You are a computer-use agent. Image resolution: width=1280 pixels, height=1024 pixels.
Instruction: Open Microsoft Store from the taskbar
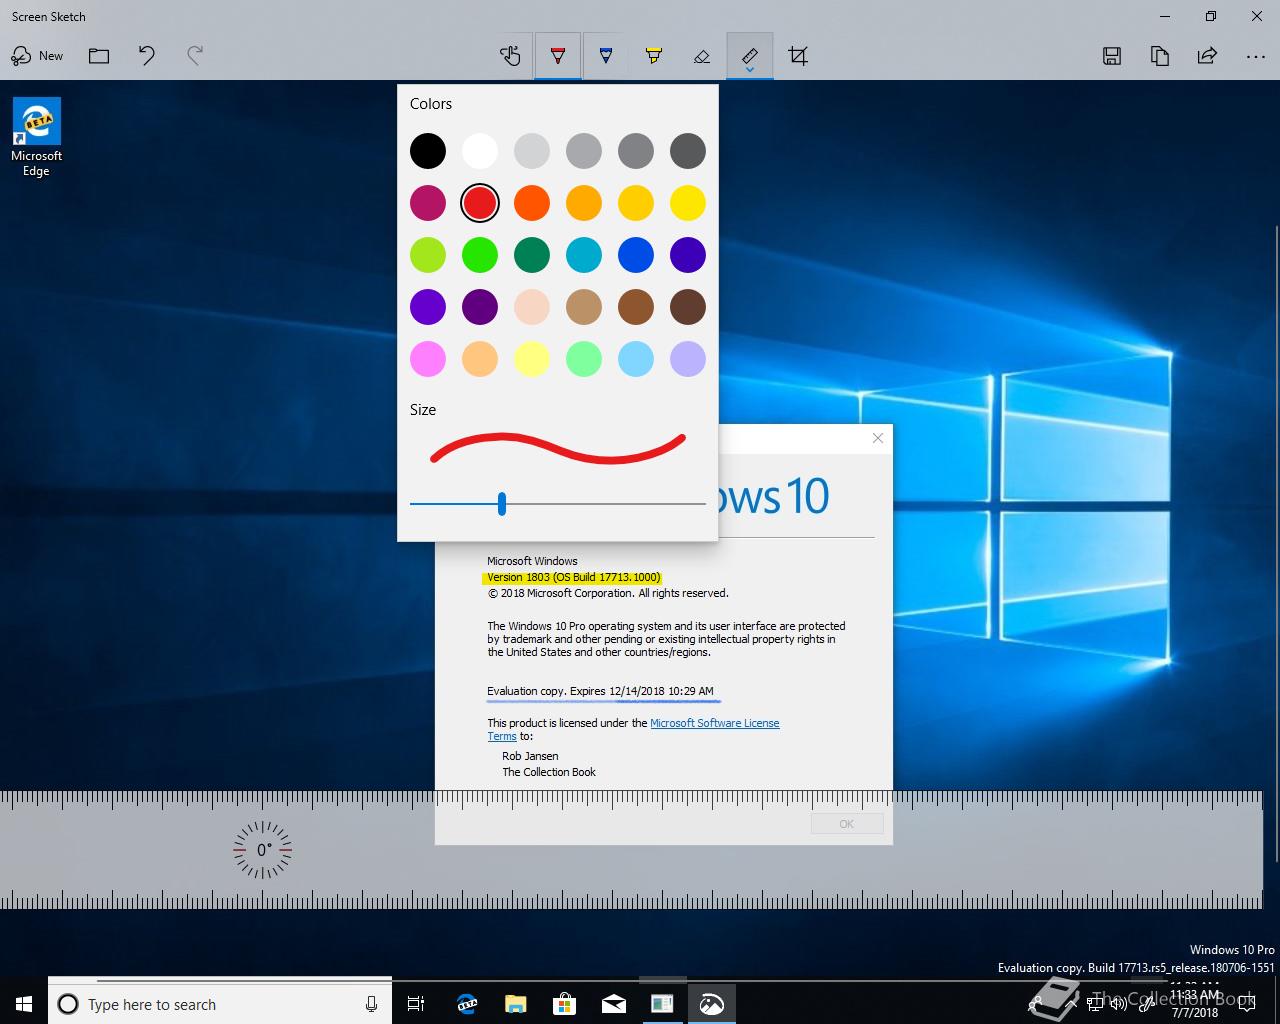click(x=564, y=1004)
